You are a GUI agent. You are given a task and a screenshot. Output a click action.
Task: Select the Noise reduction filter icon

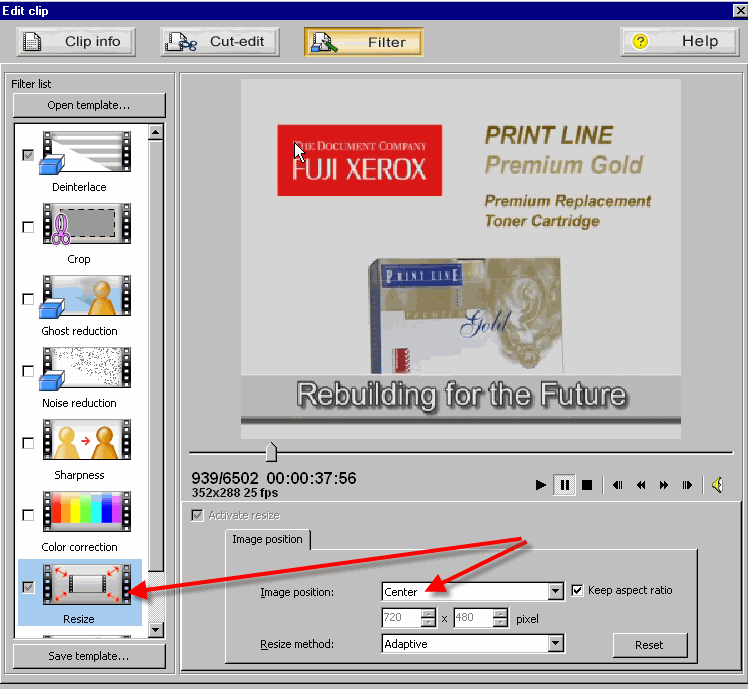(85, 368)
